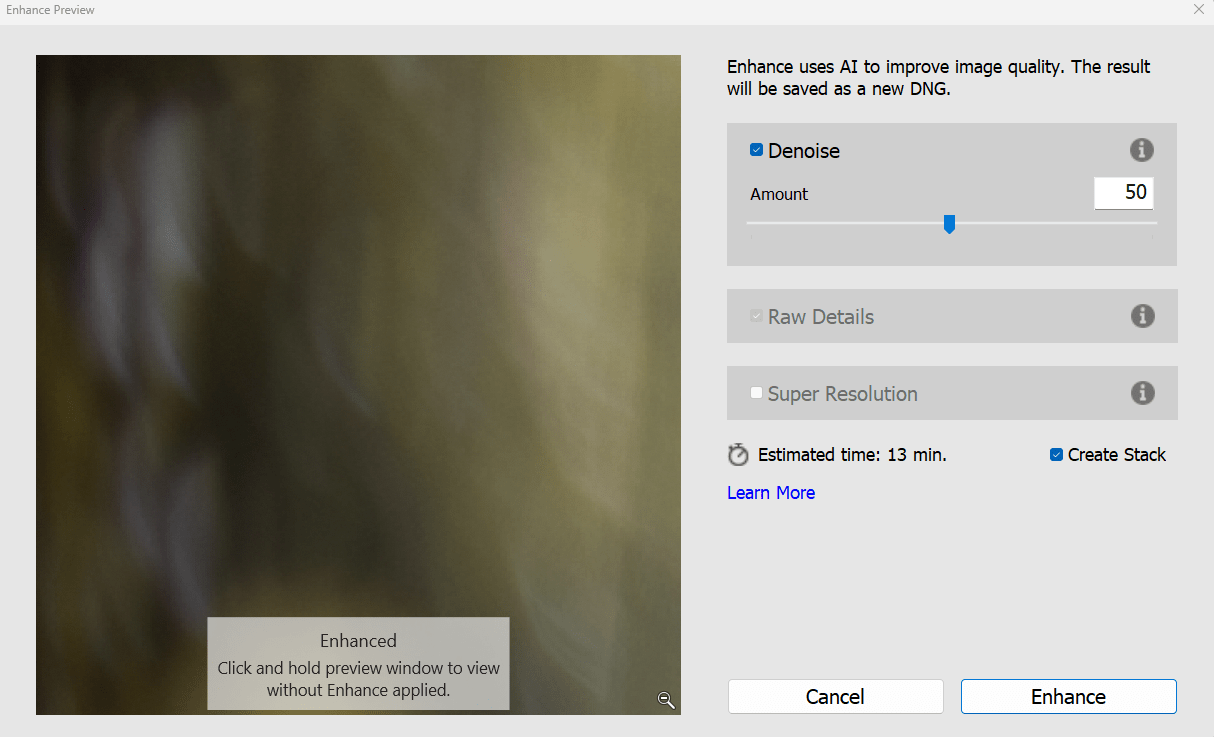Screen dimensions: 1214x737
Task: Start enhancement with the Enhance button
Action: (1067, 696)
